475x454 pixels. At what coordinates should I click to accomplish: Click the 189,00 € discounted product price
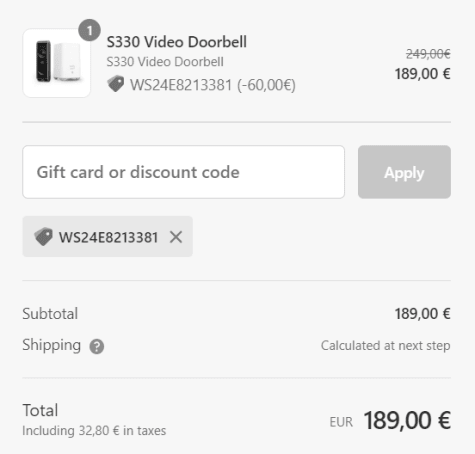point(423,74)
